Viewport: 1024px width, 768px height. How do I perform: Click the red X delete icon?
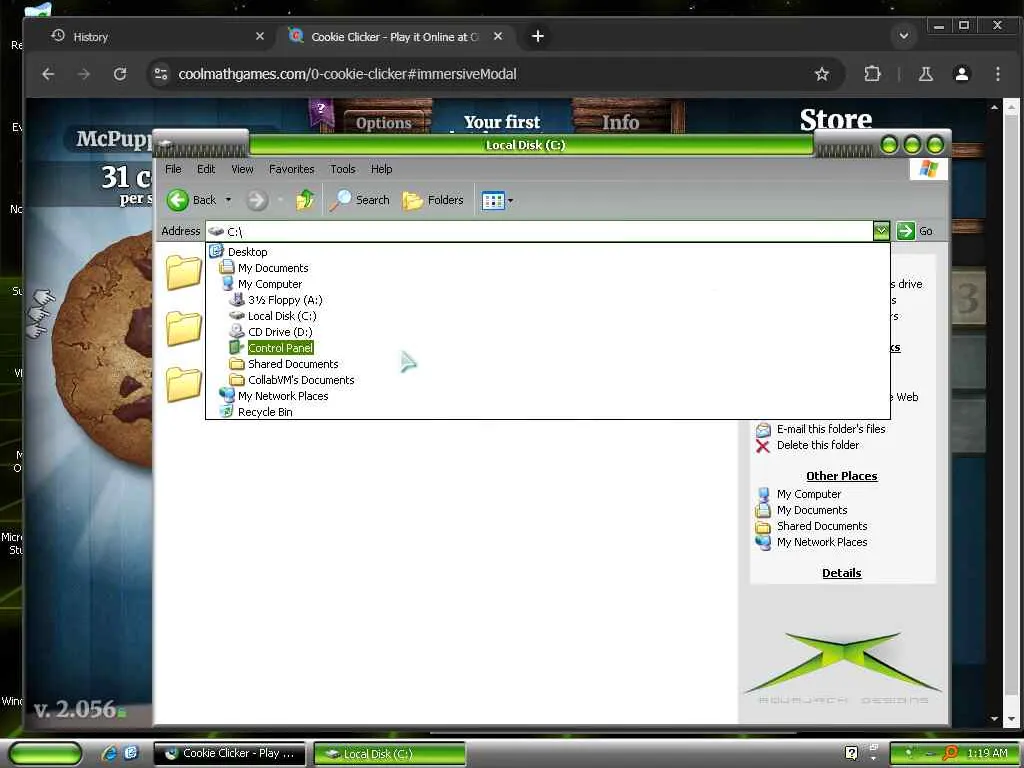[763, 446]
